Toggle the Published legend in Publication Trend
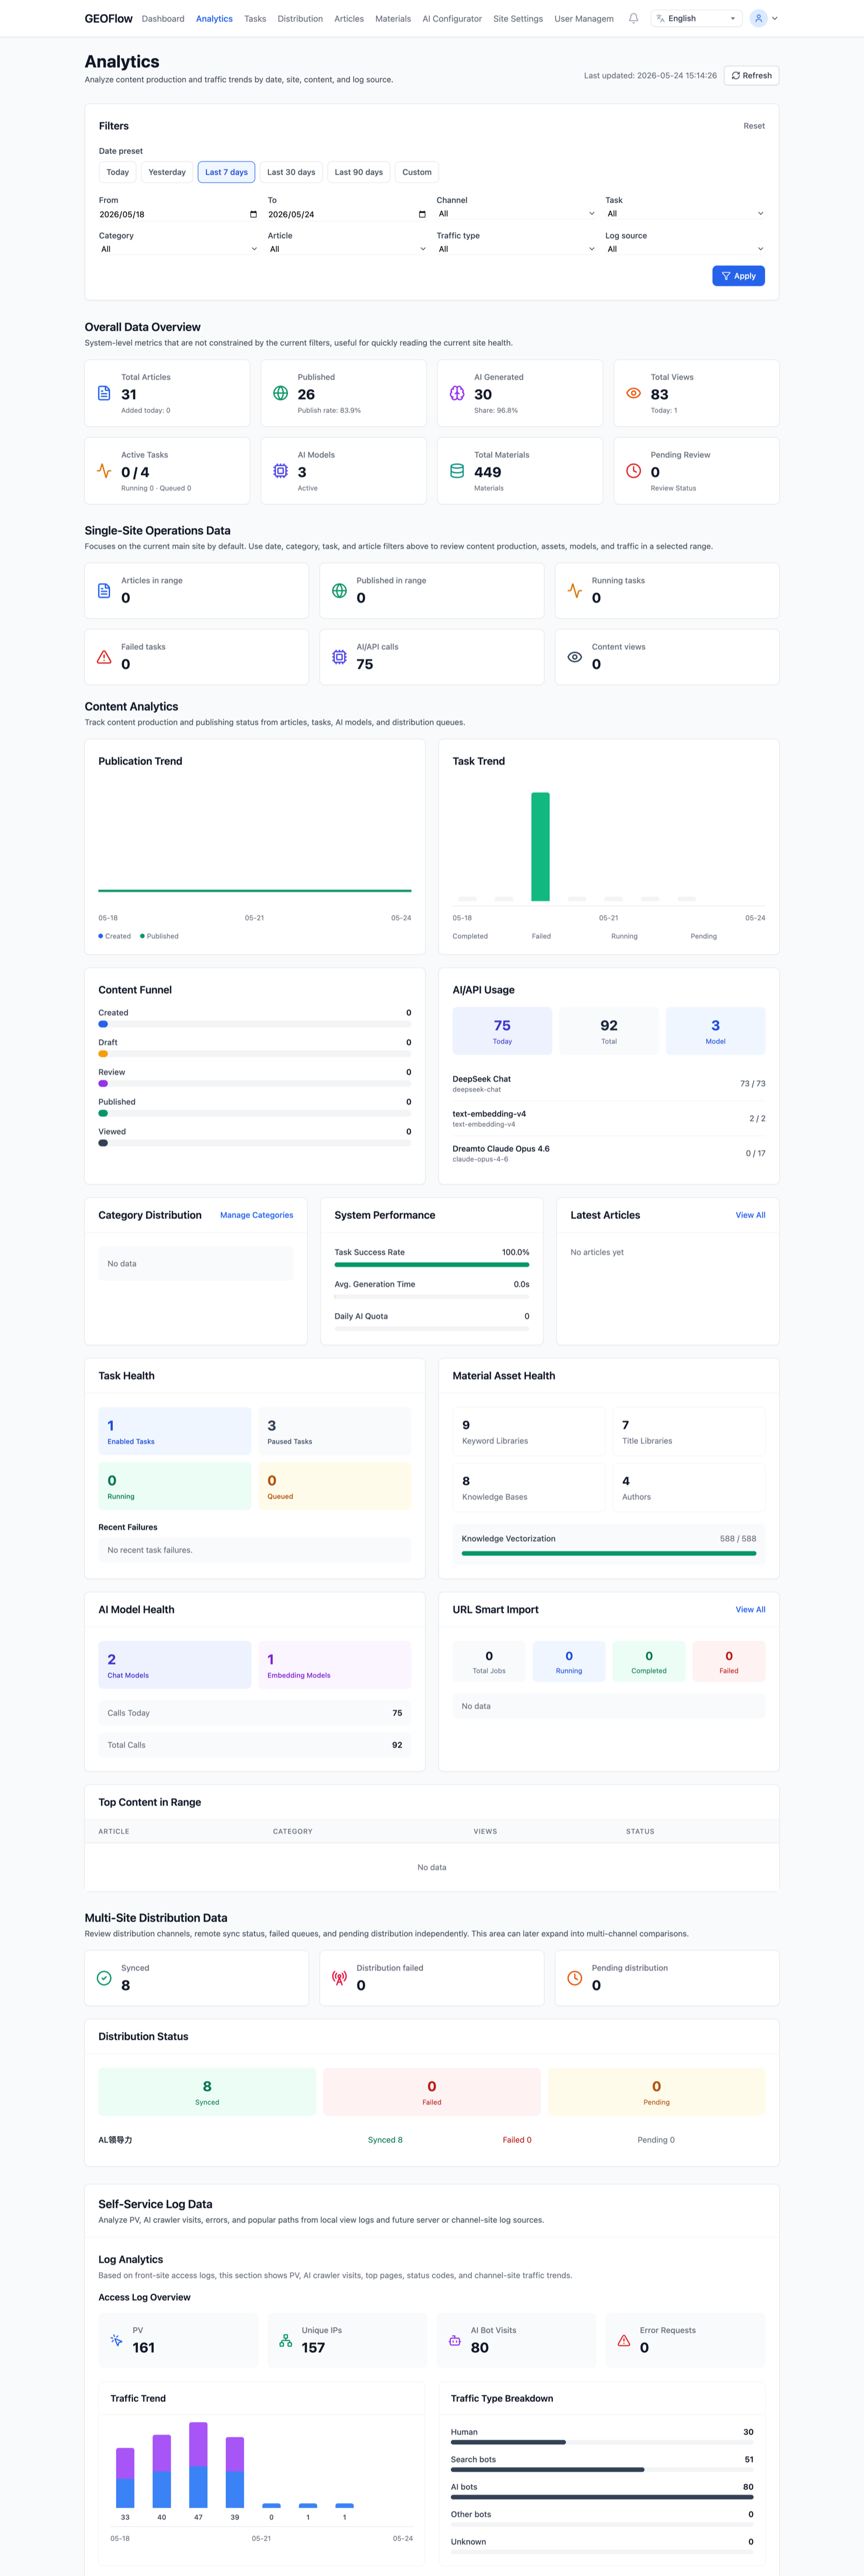Image resolution: width=864 pixels, height=2576 pixels. tap(160, 936)
